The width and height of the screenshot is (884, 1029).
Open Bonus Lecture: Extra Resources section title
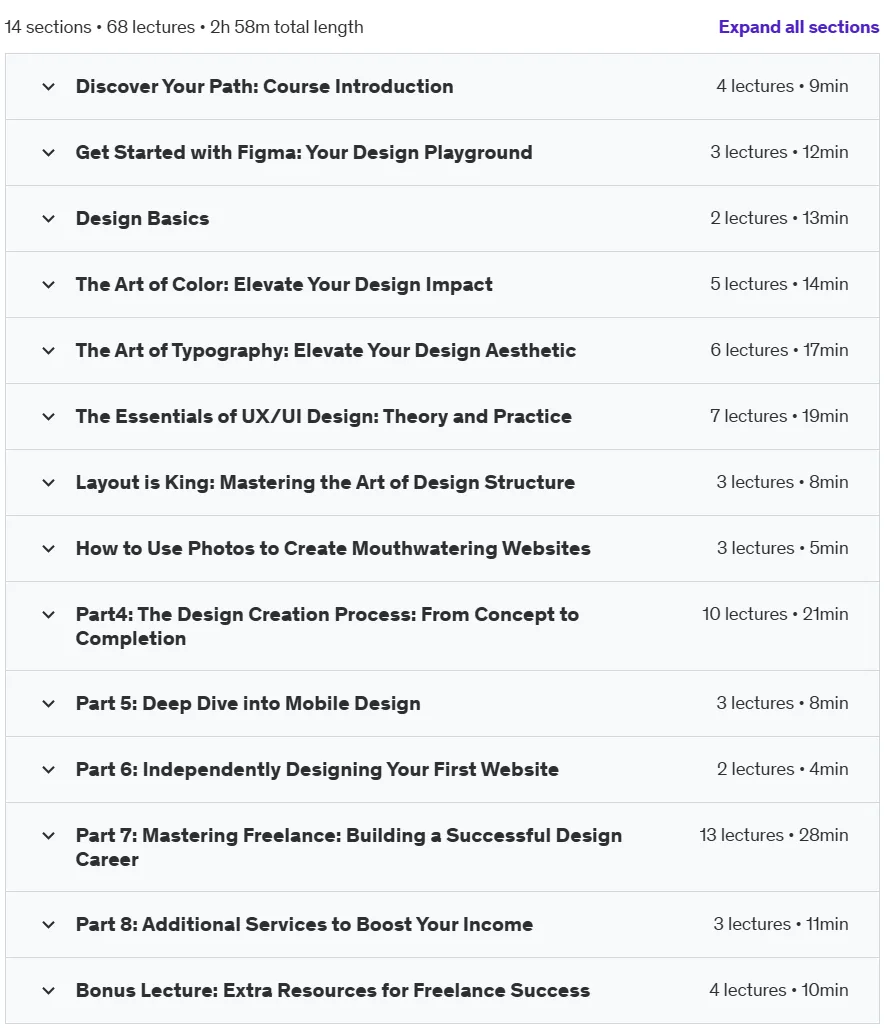click(x=333, y=990)
